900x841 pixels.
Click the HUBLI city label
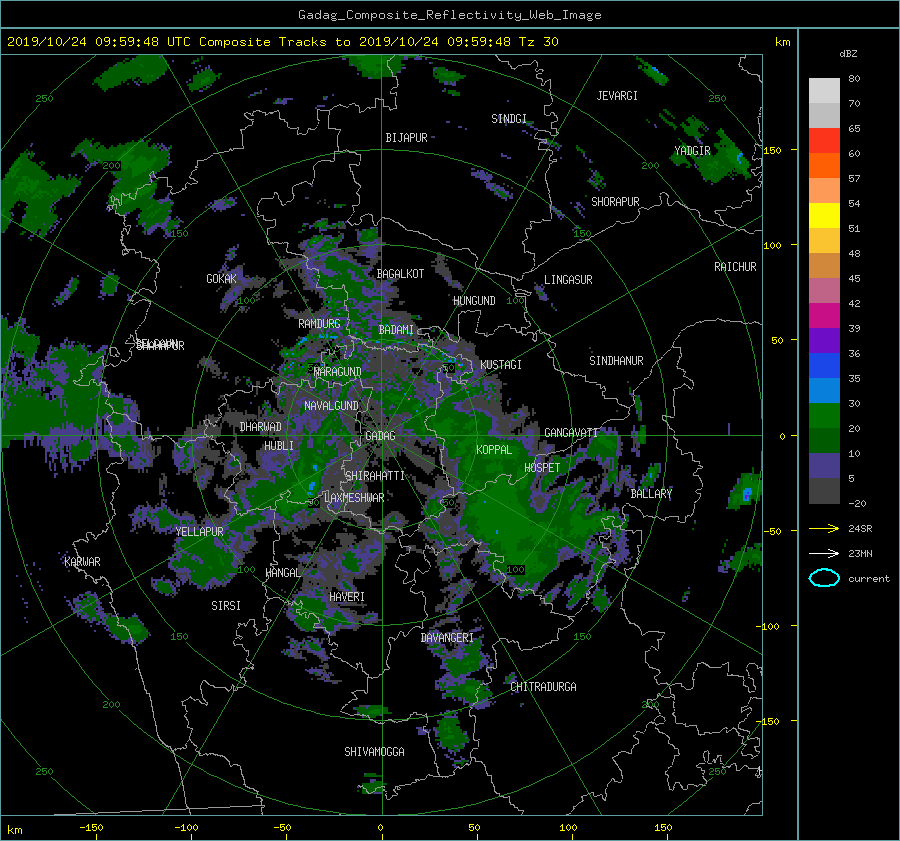(x=279, y=446)
